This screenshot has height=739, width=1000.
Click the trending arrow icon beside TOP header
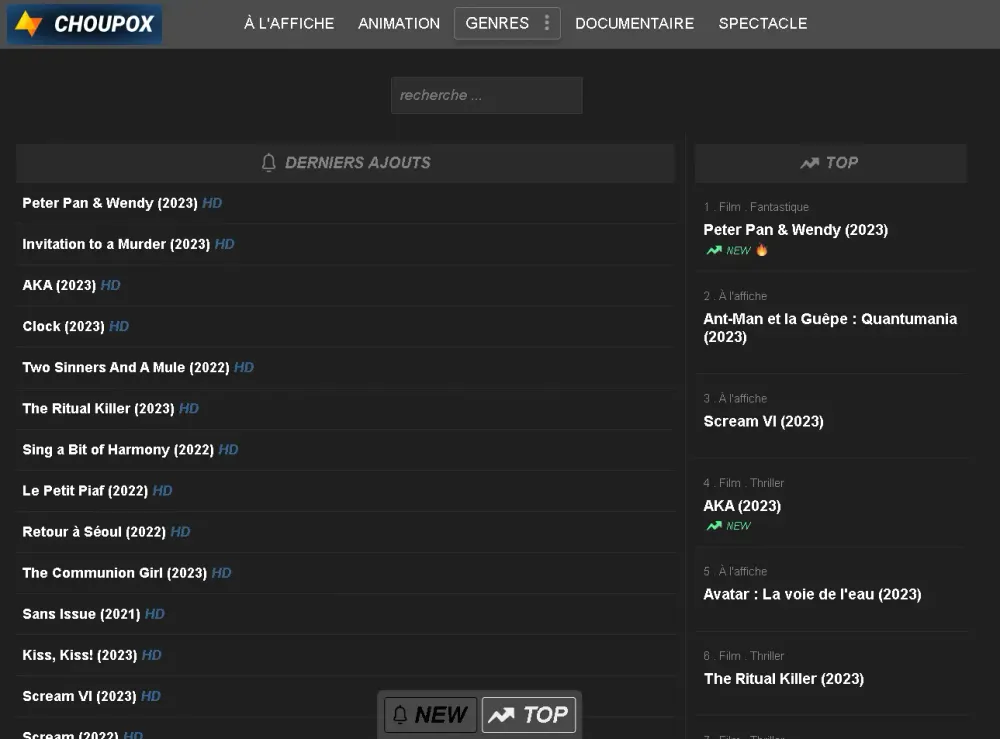pyautogui.click(x=809, y=163)
